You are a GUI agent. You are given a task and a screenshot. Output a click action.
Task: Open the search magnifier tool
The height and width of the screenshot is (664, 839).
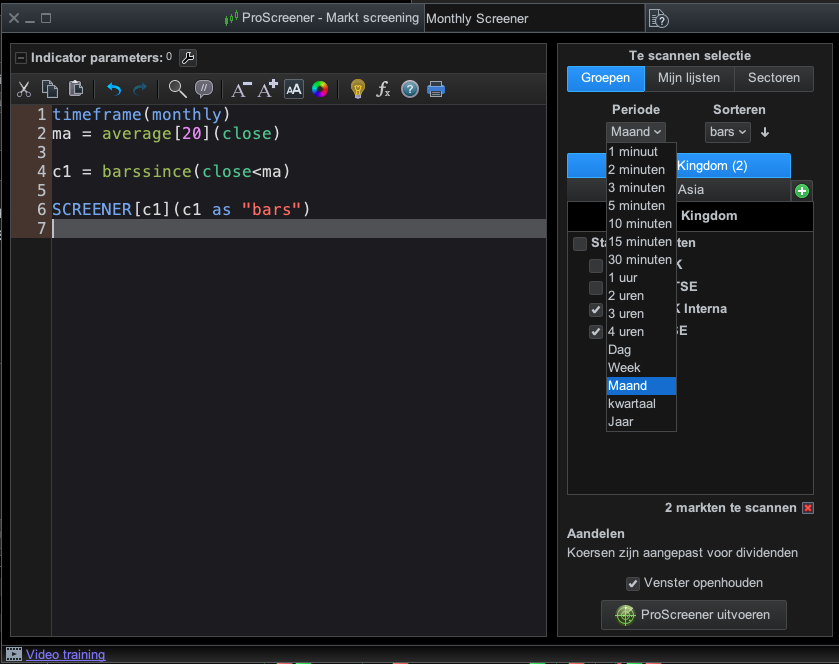tap(177, 90)
